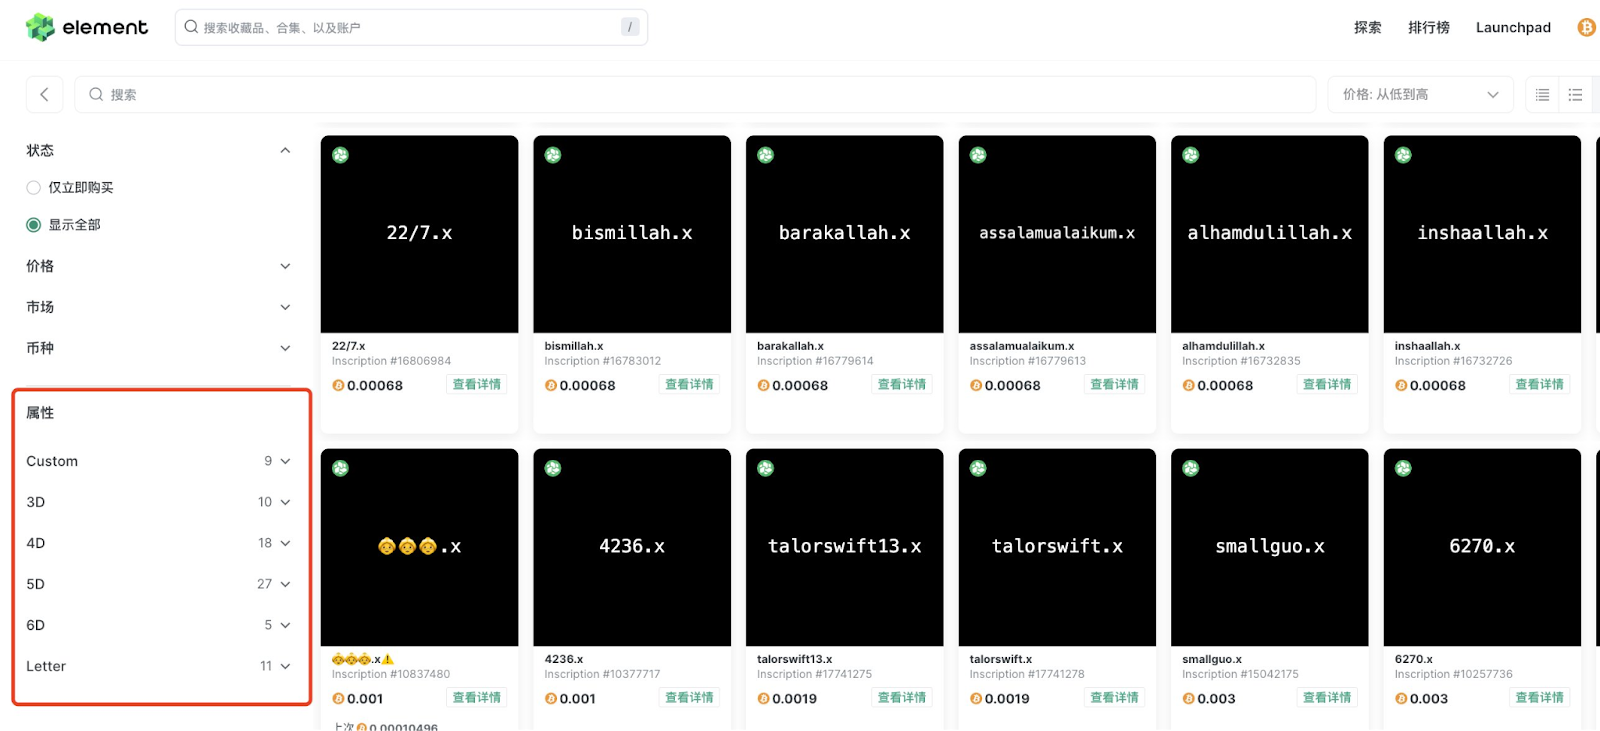The height and width of the screenshot is (731, 1600).
Task: Select the 仅立即购买 radio option
Action: click(33, 187)
